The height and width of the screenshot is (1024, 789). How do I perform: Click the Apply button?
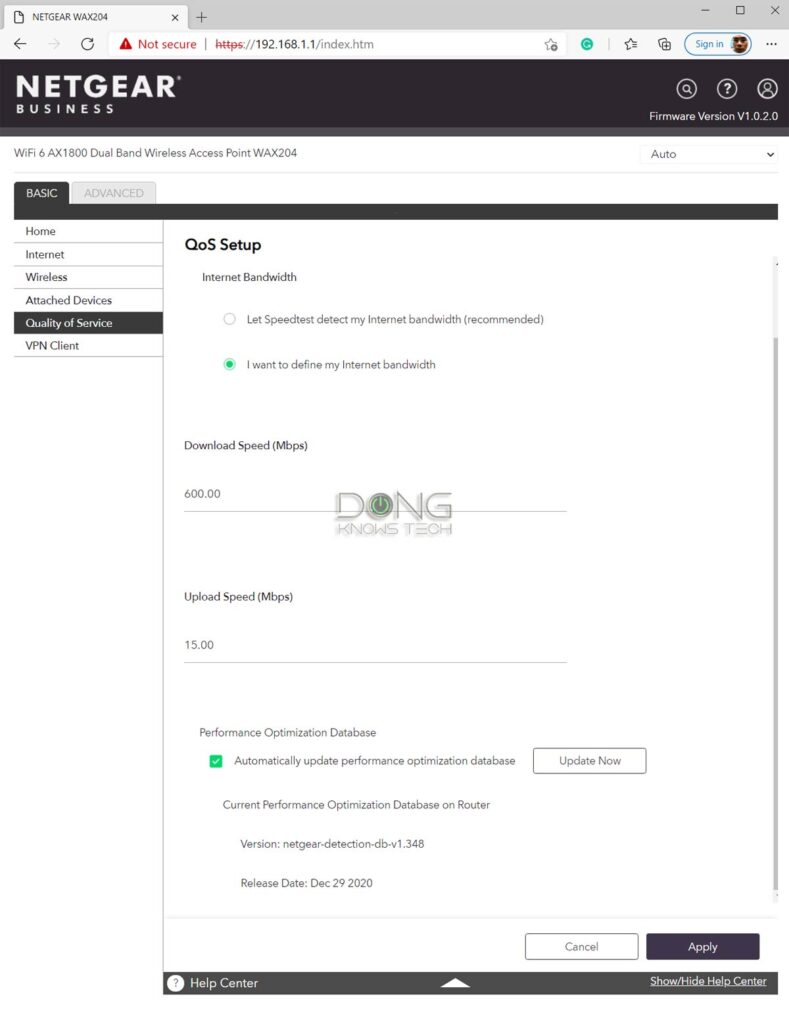tap(703, 946)
